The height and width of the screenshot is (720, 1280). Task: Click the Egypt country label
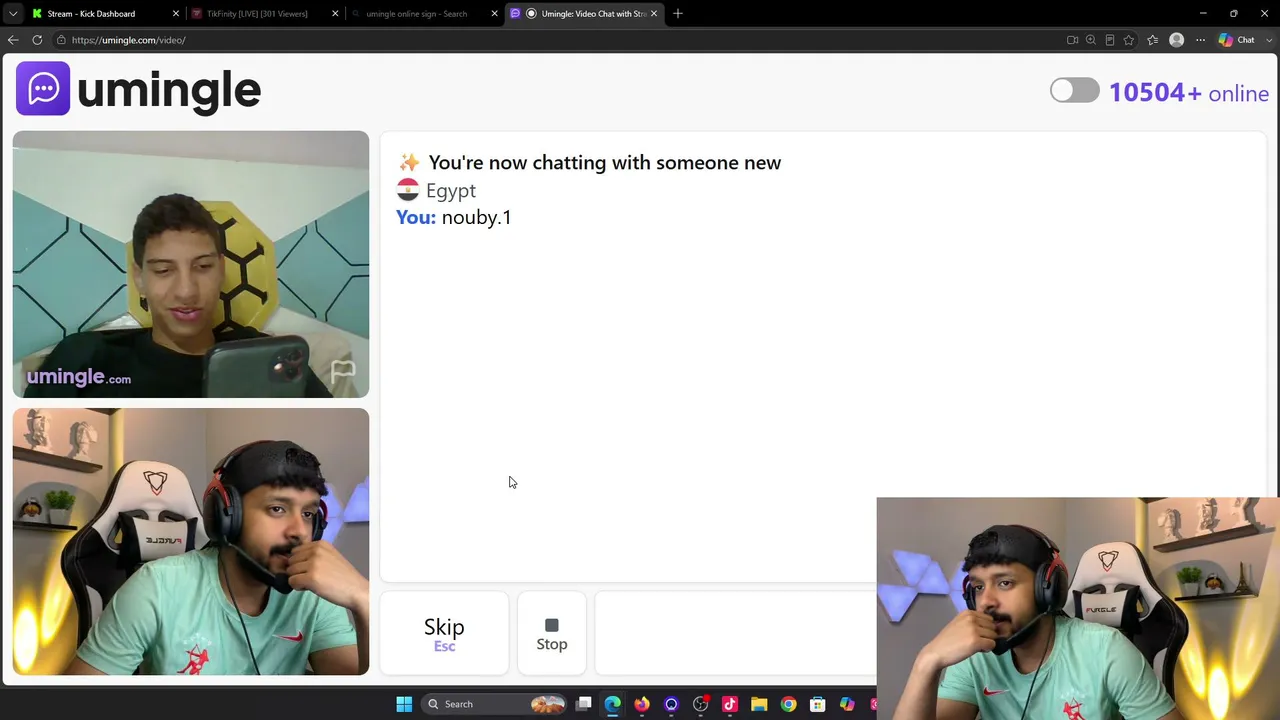(451, 190)
